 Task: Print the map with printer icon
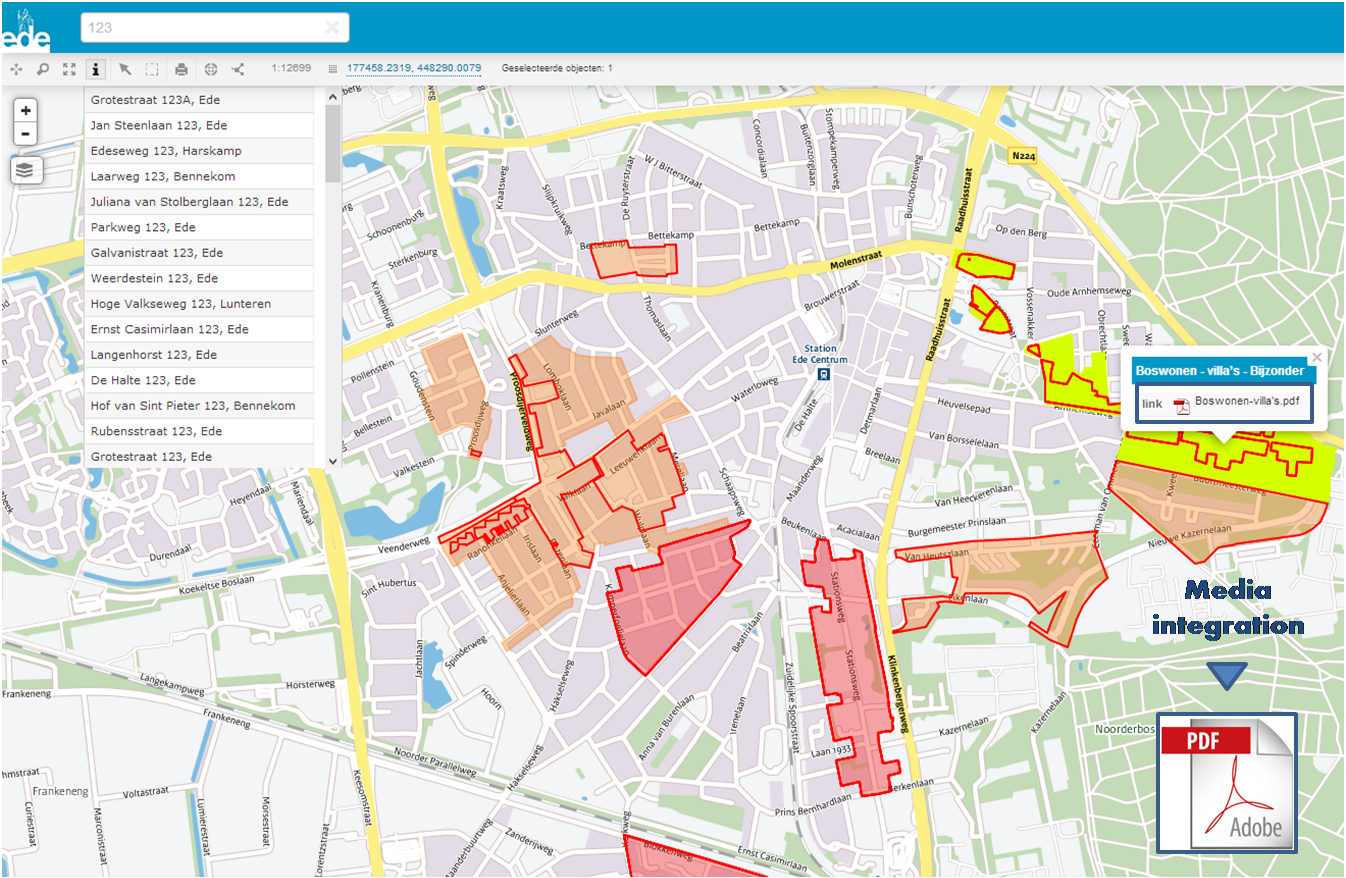coord(181,69)
